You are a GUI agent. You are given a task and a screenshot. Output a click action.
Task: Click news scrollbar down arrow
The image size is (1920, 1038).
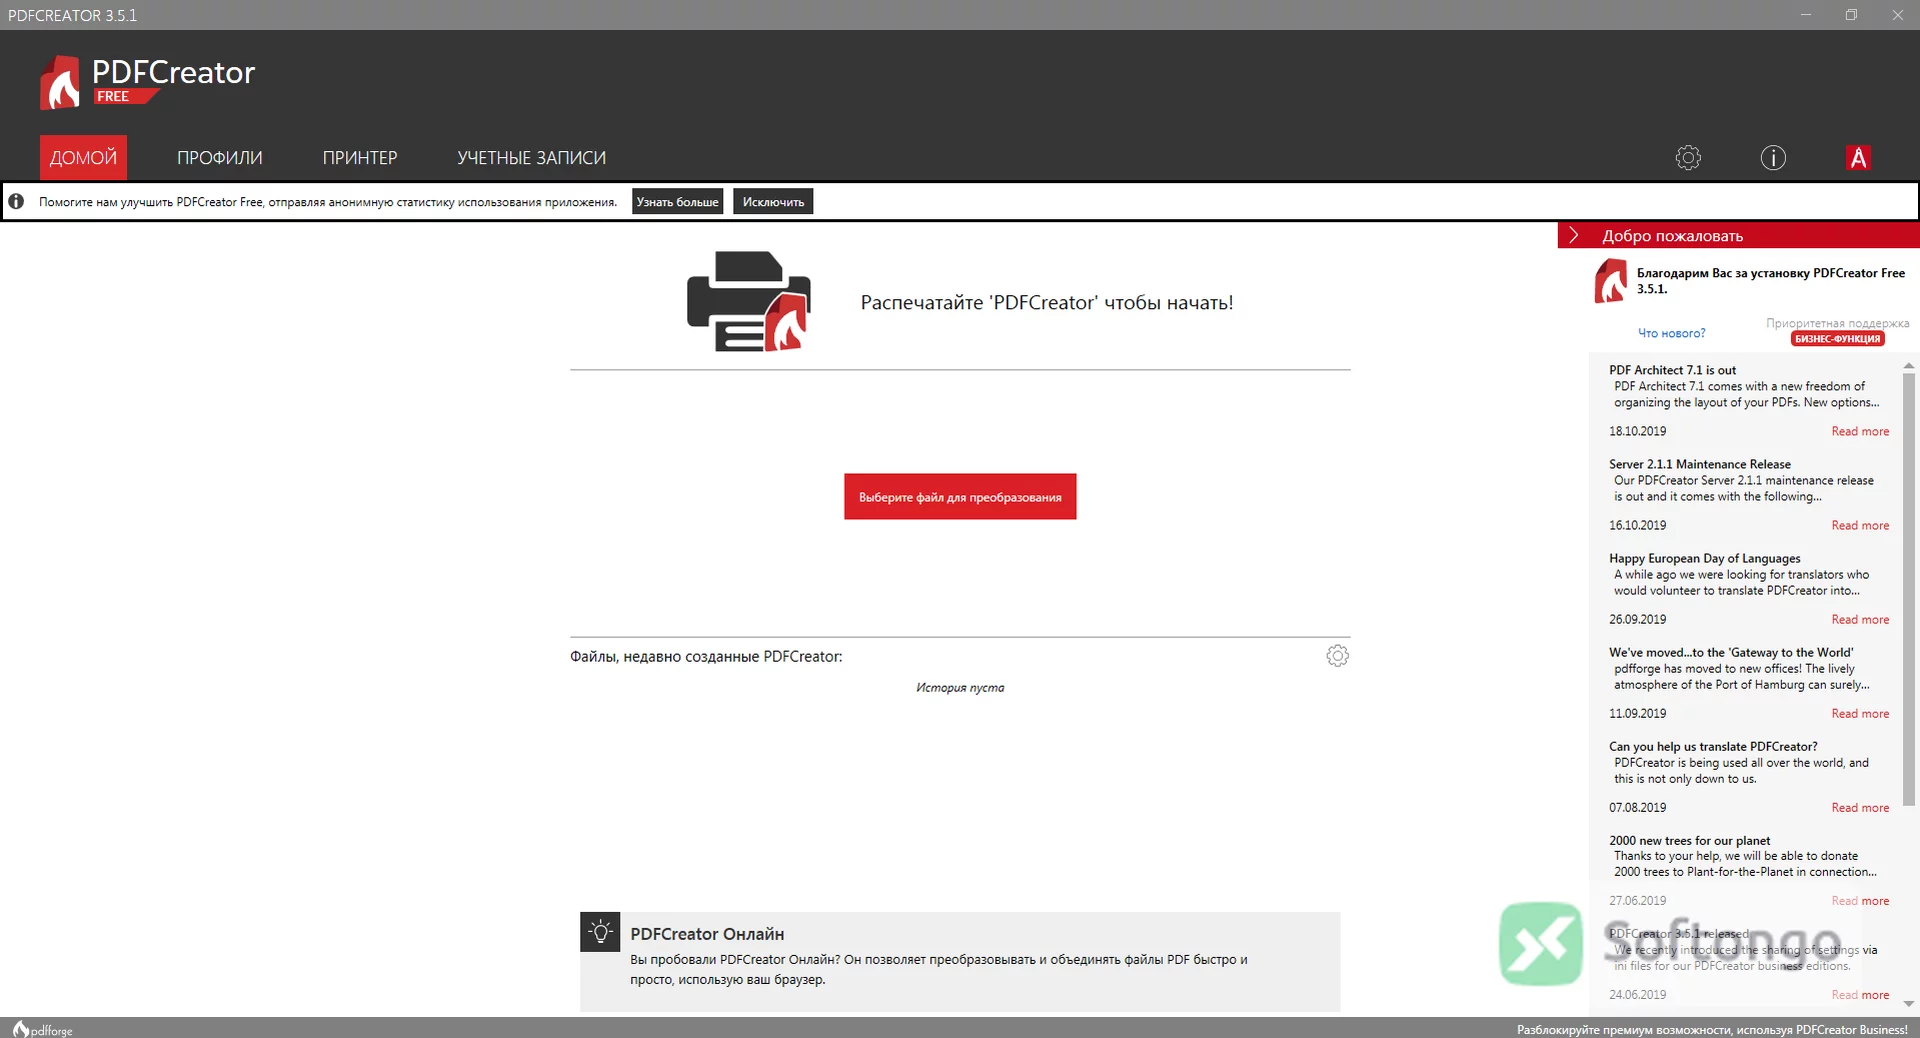pos(1908,1003)
